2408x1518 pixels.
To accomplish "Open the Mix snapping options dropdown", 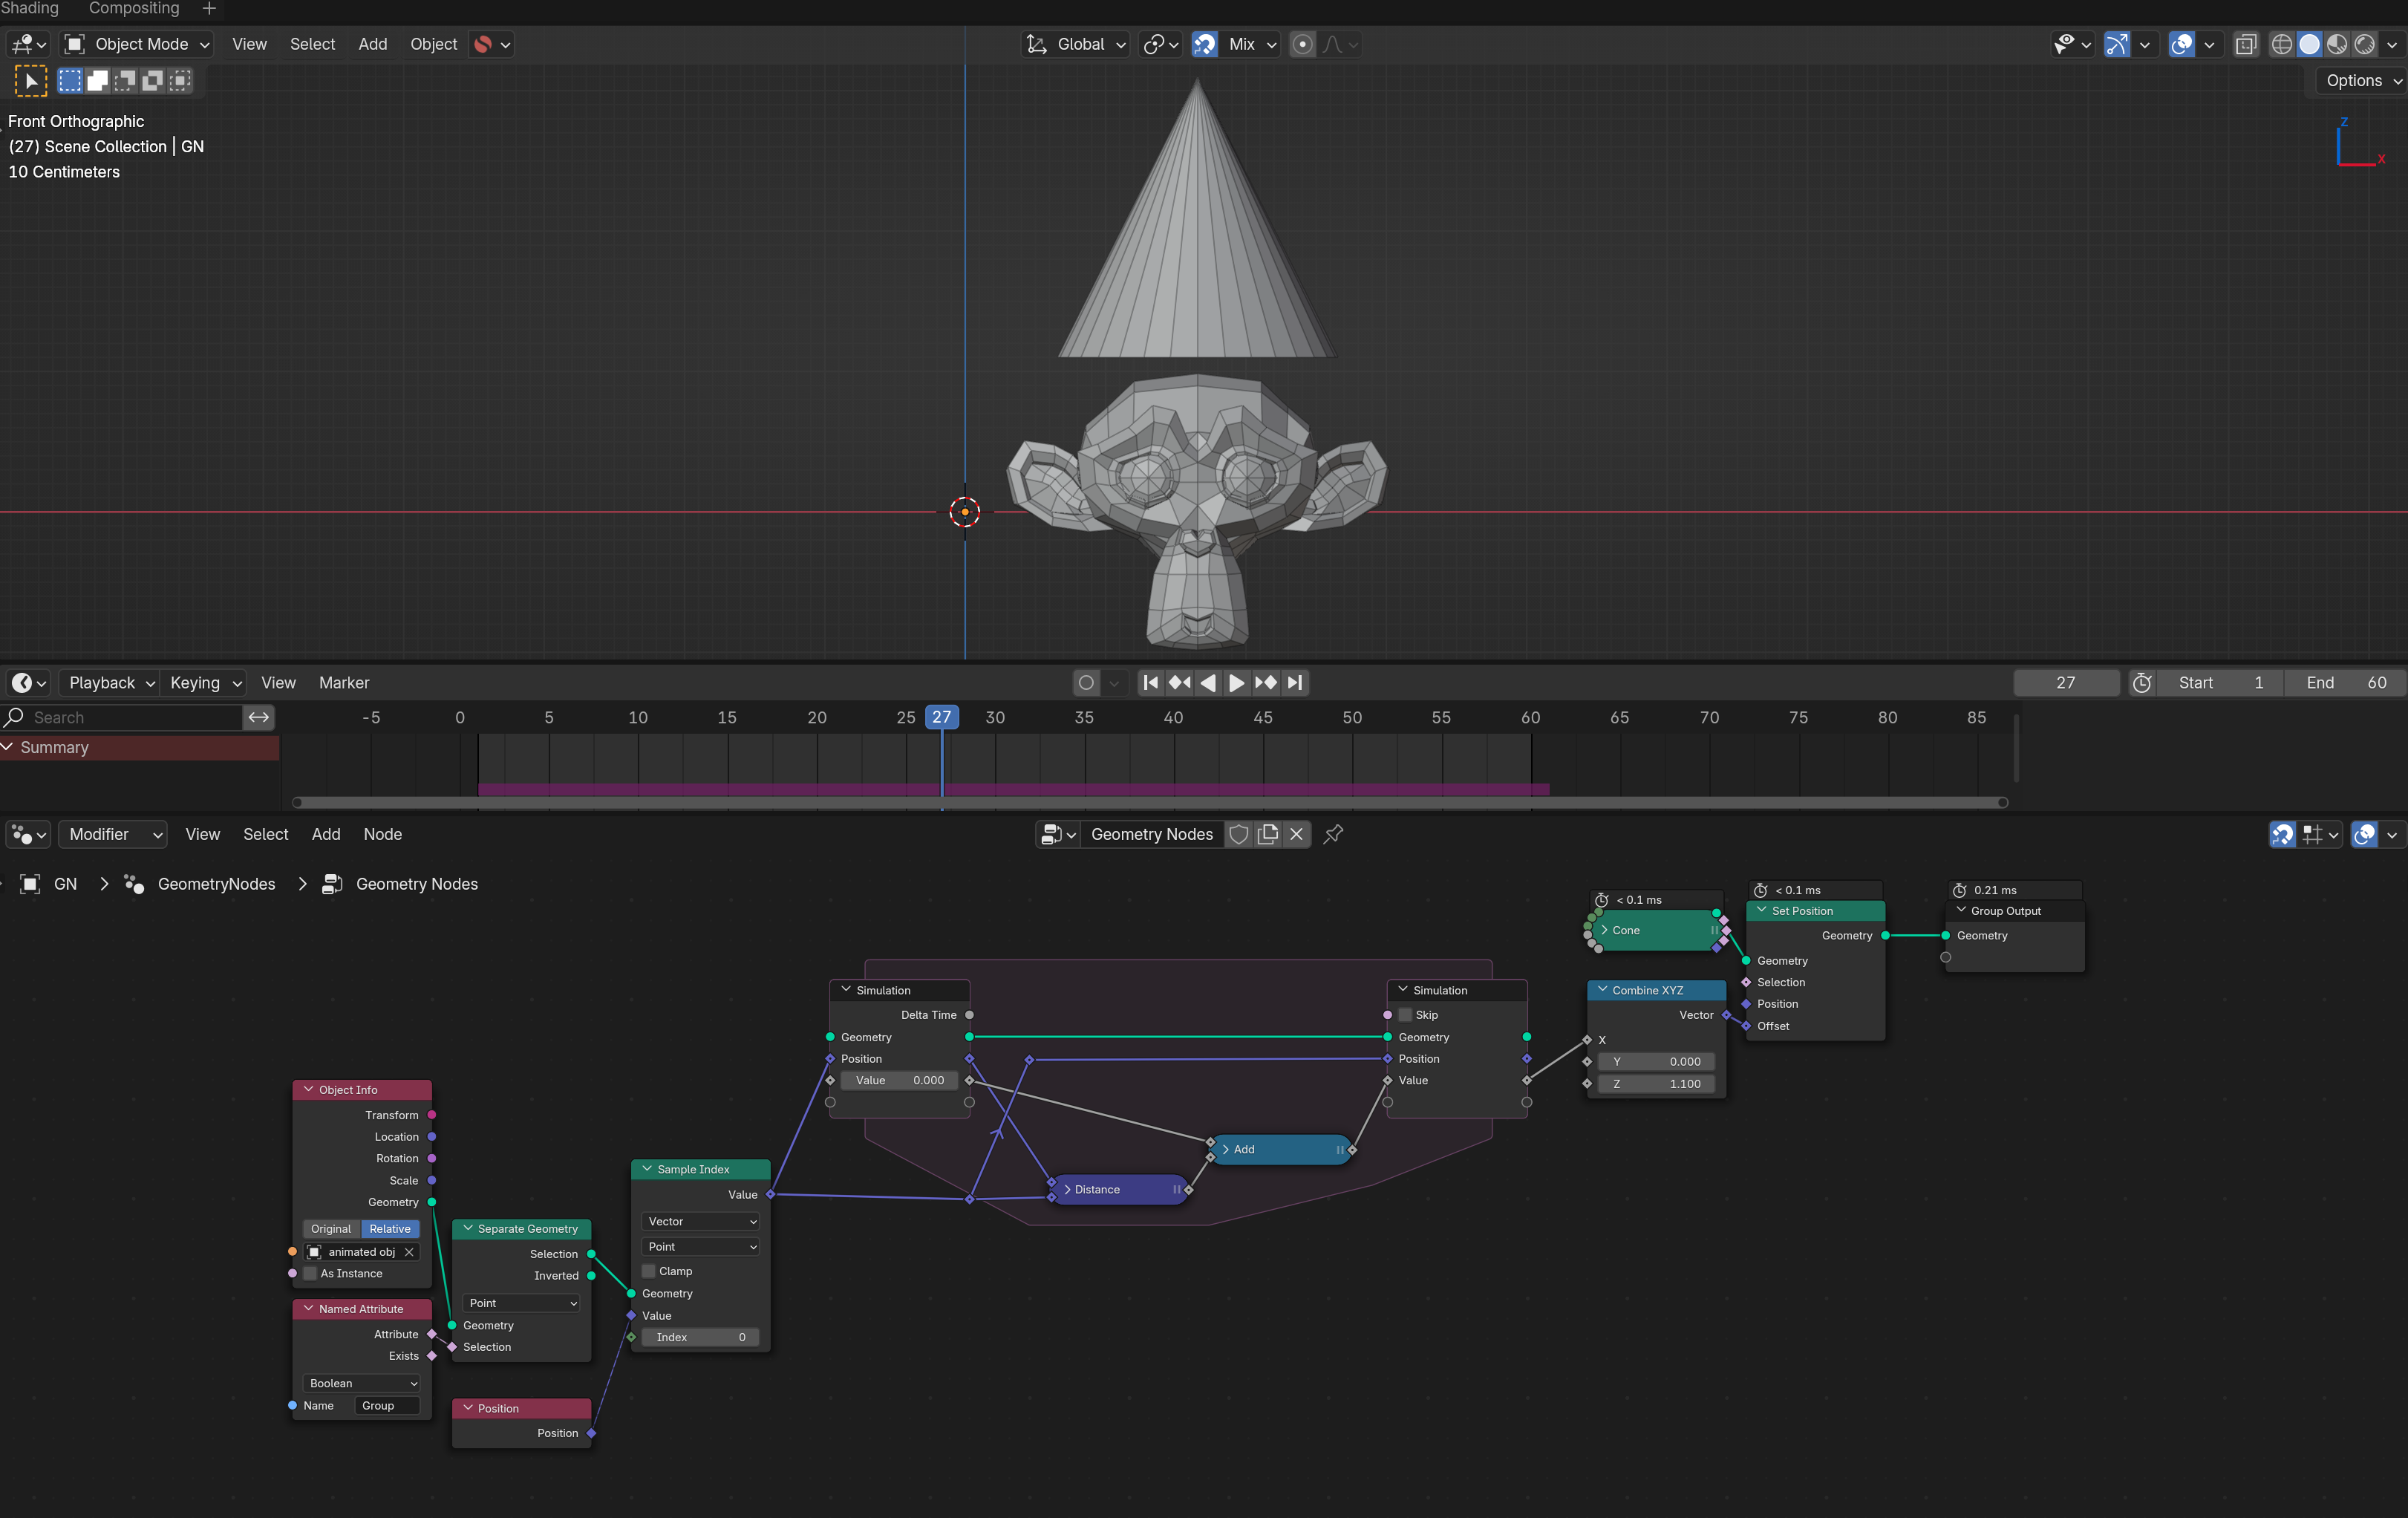I will click(1252, 44).
